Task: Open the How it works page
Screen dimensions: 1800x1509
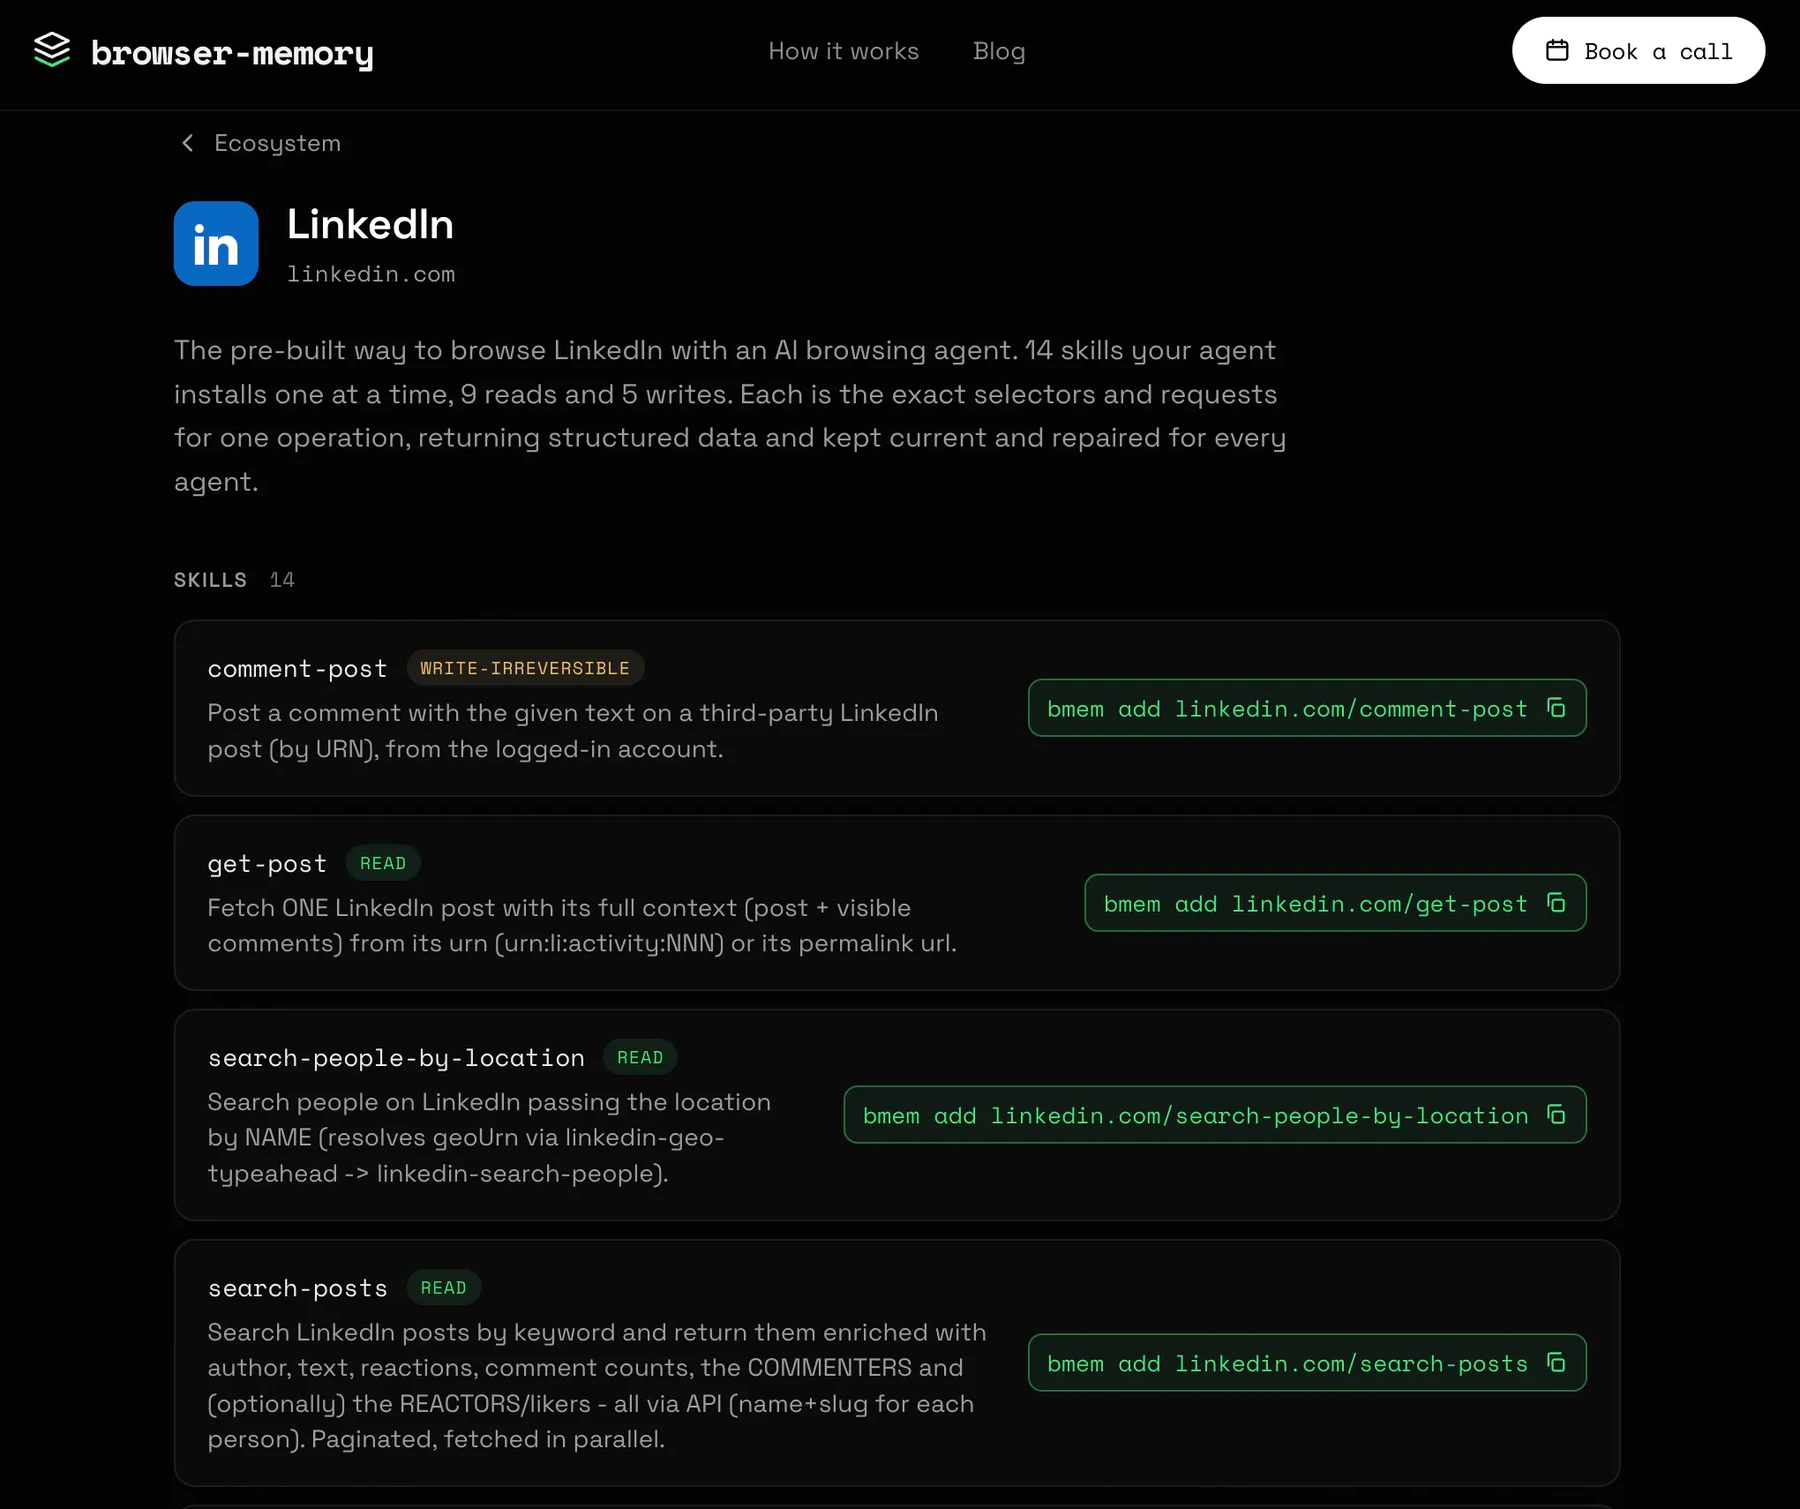Action: pos(843,51)
